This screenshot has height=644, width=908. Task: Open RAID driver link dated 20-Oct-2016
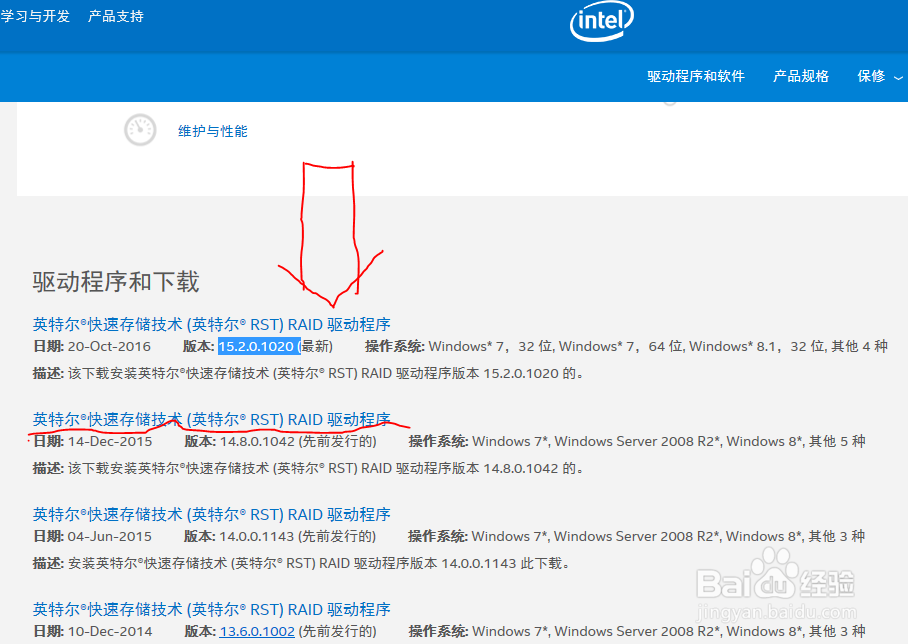(x=211, y=324)
